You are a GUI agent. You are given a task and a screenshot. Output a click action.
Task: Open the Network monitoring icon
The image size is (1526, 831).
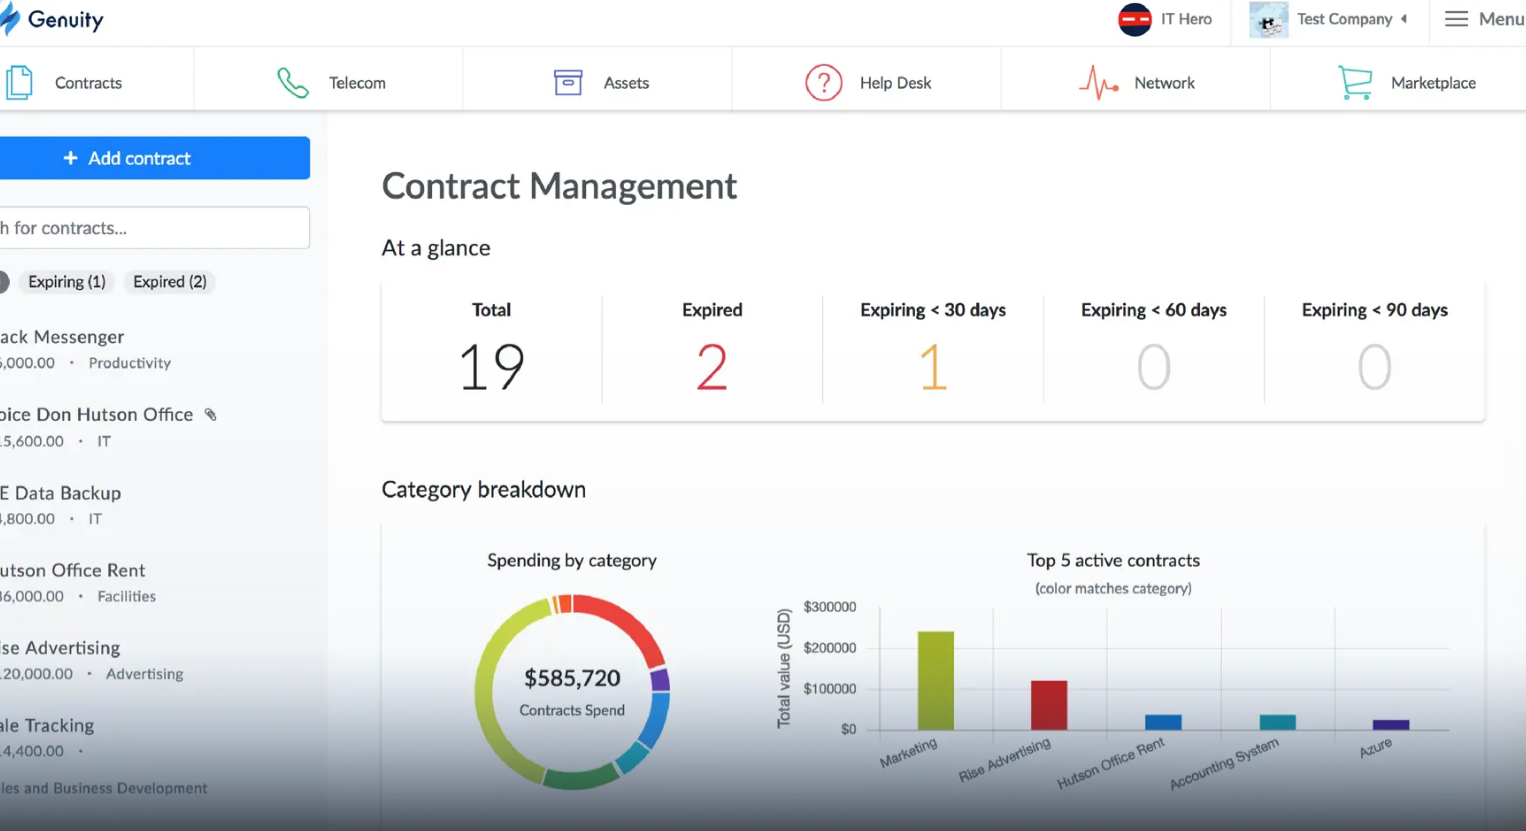[x=1098, y=83]
